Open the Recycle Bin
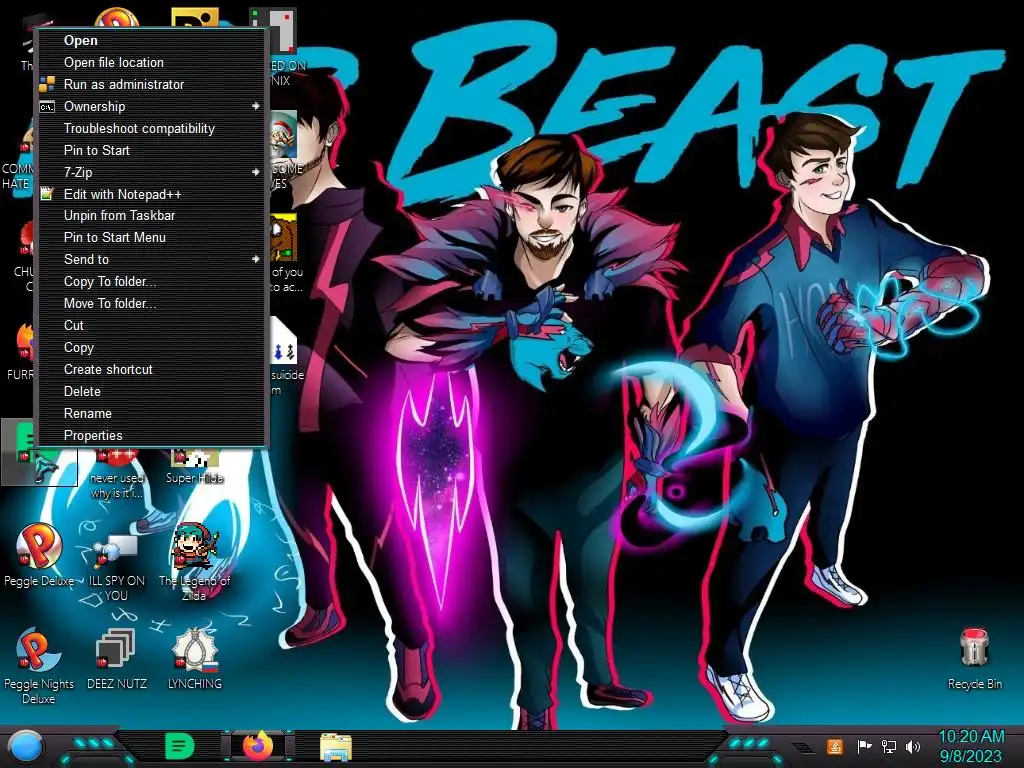 point(974,658)
